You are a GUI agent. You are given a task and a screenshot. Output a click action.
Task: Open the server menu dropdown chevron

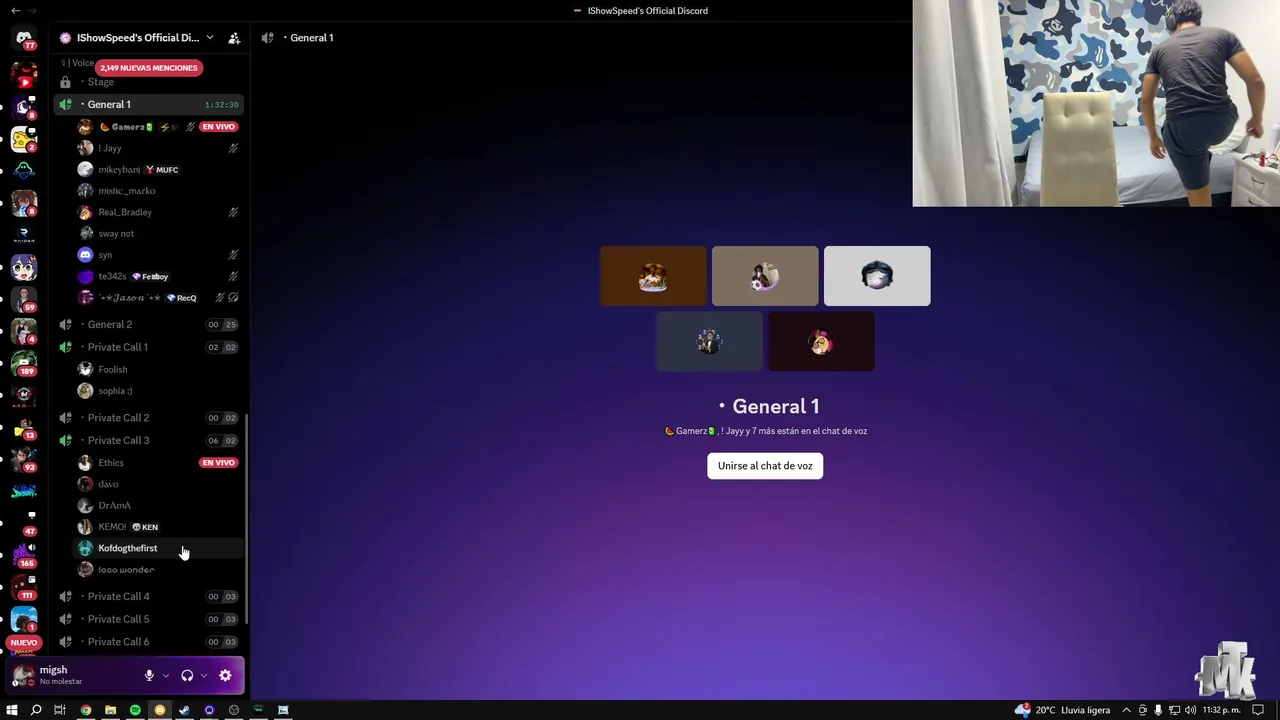(209, 38)
